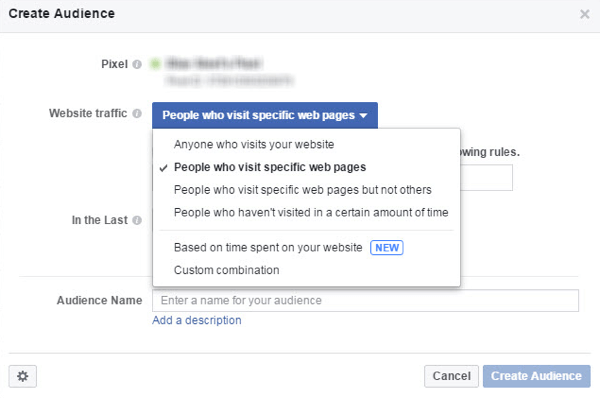Click the Create Audience dialog title
Screen dimensions: 600x398
[x=62, y=13]
